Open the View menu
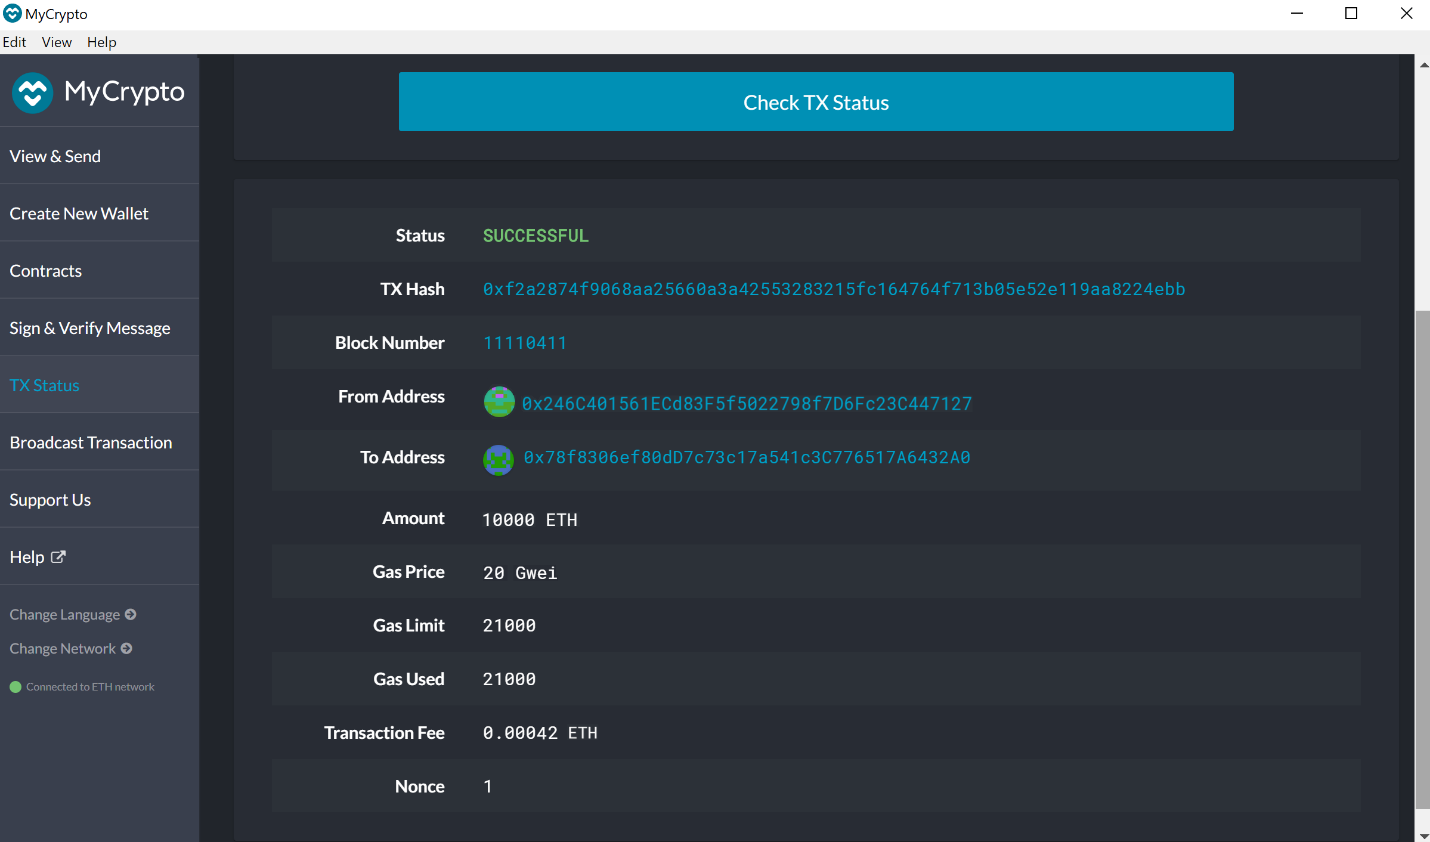The image size is (1430, 842). pos(56,42)
